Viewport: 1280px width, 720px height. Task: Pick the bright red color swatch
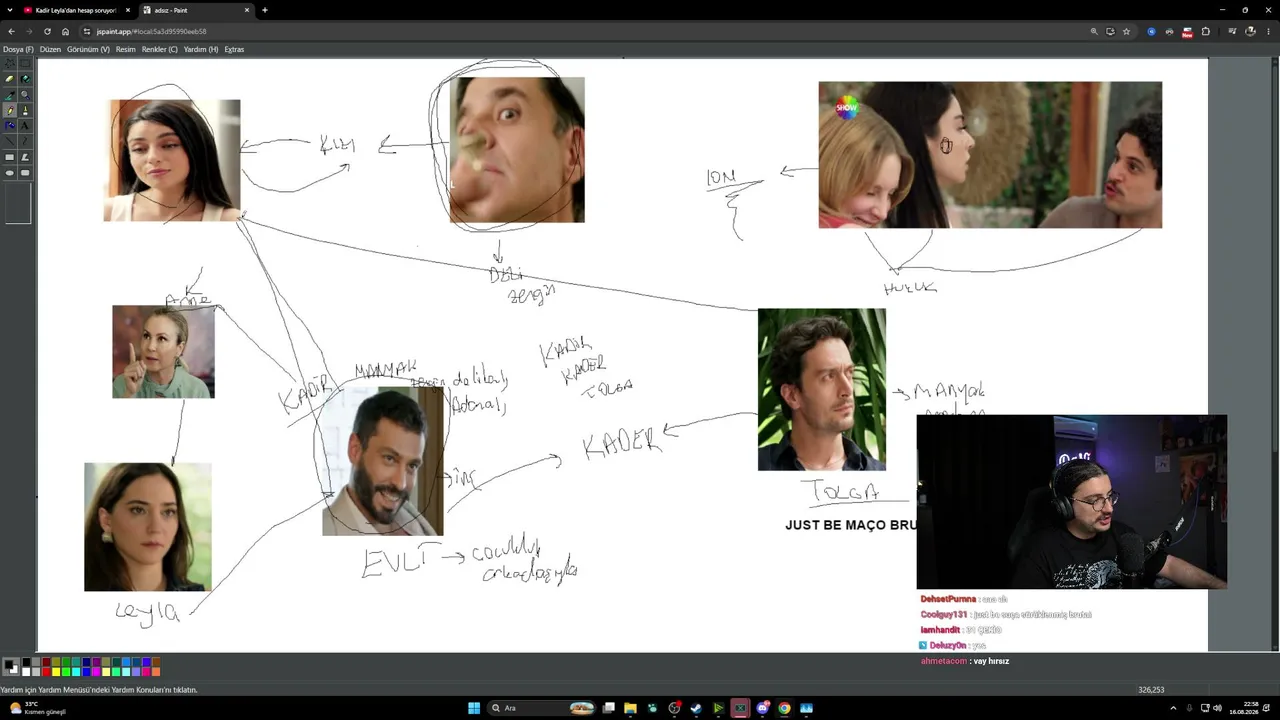pyautogui.click(x=46, y=671)
